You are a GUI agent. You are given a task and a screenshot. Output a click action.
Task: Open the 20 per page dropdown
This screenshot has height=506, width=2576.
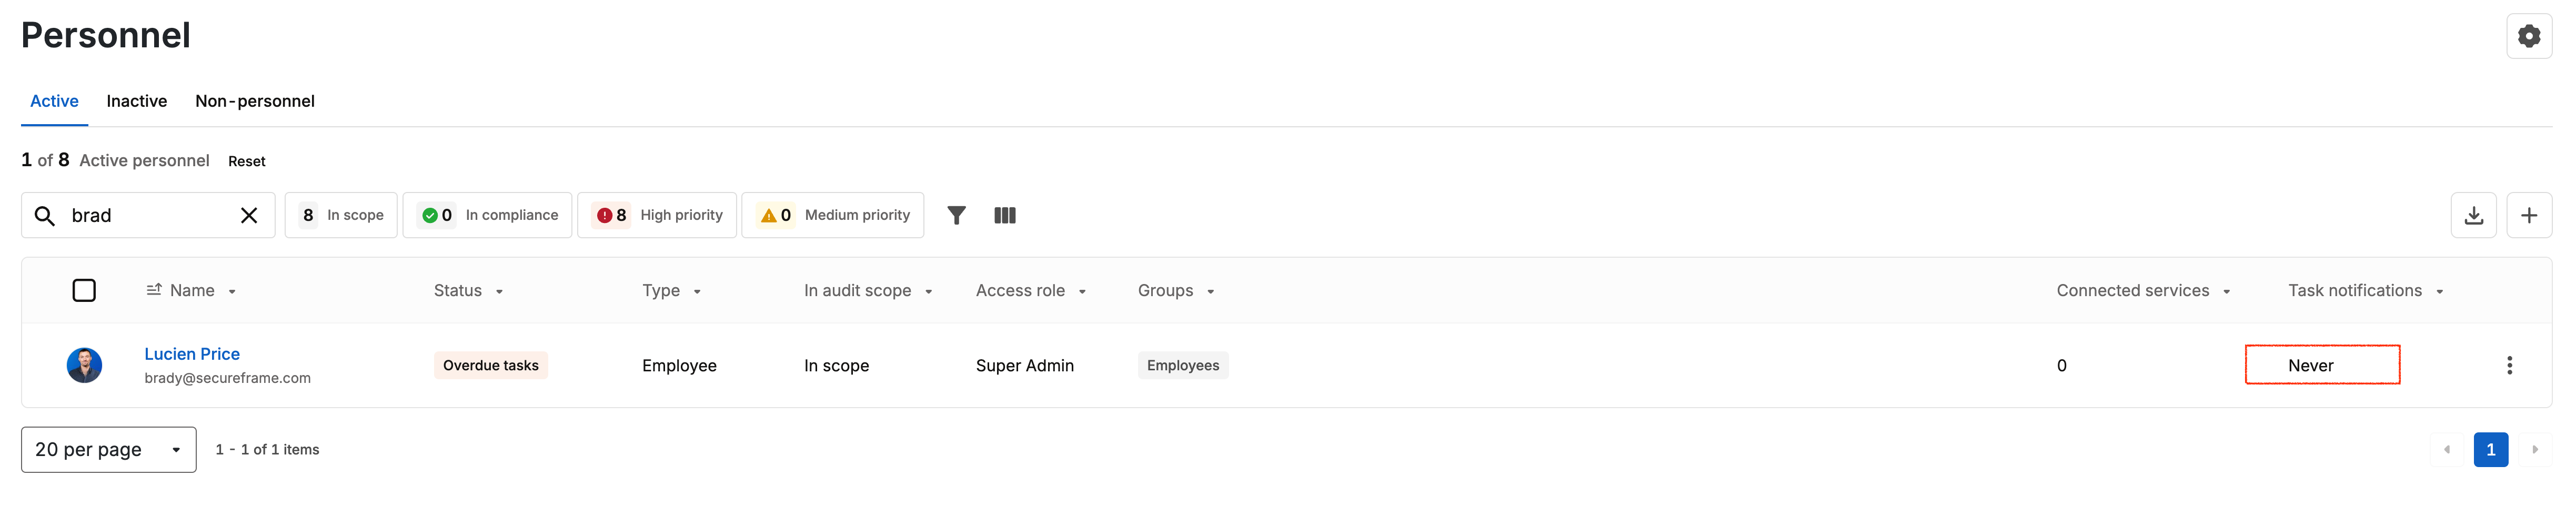108,449
